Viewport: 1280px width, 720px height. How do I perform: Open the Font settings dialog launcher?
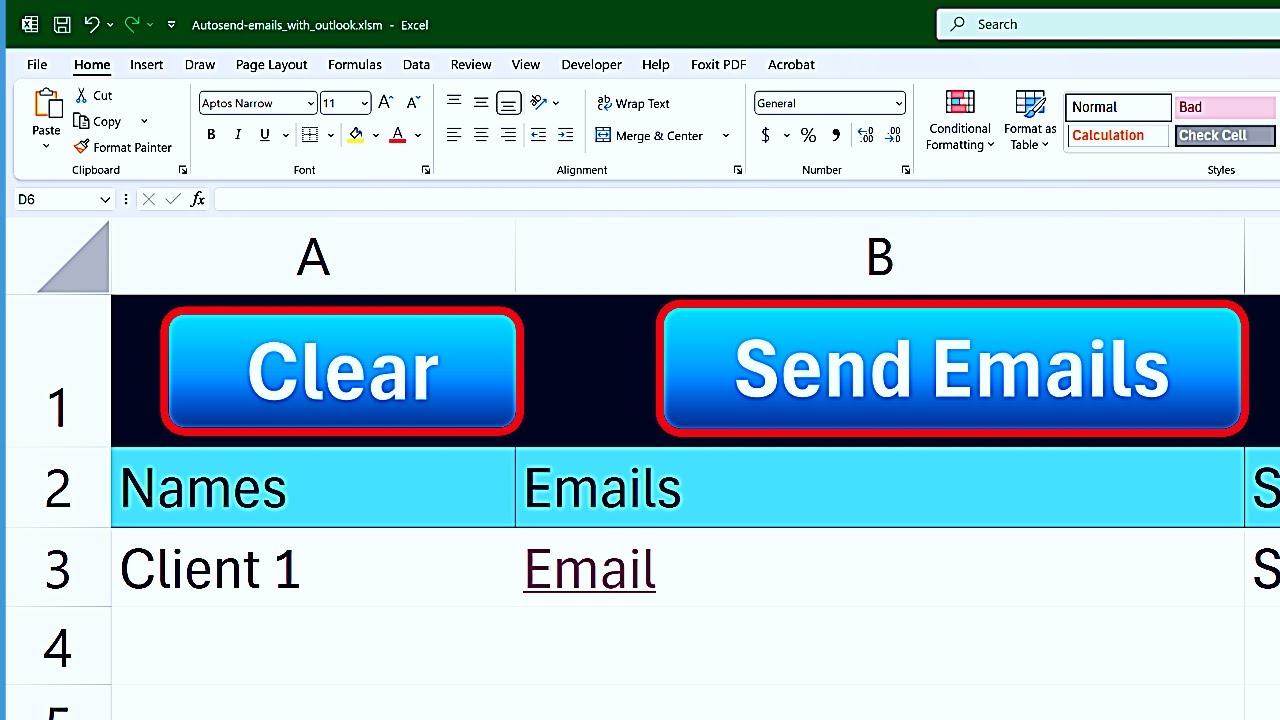426,170
